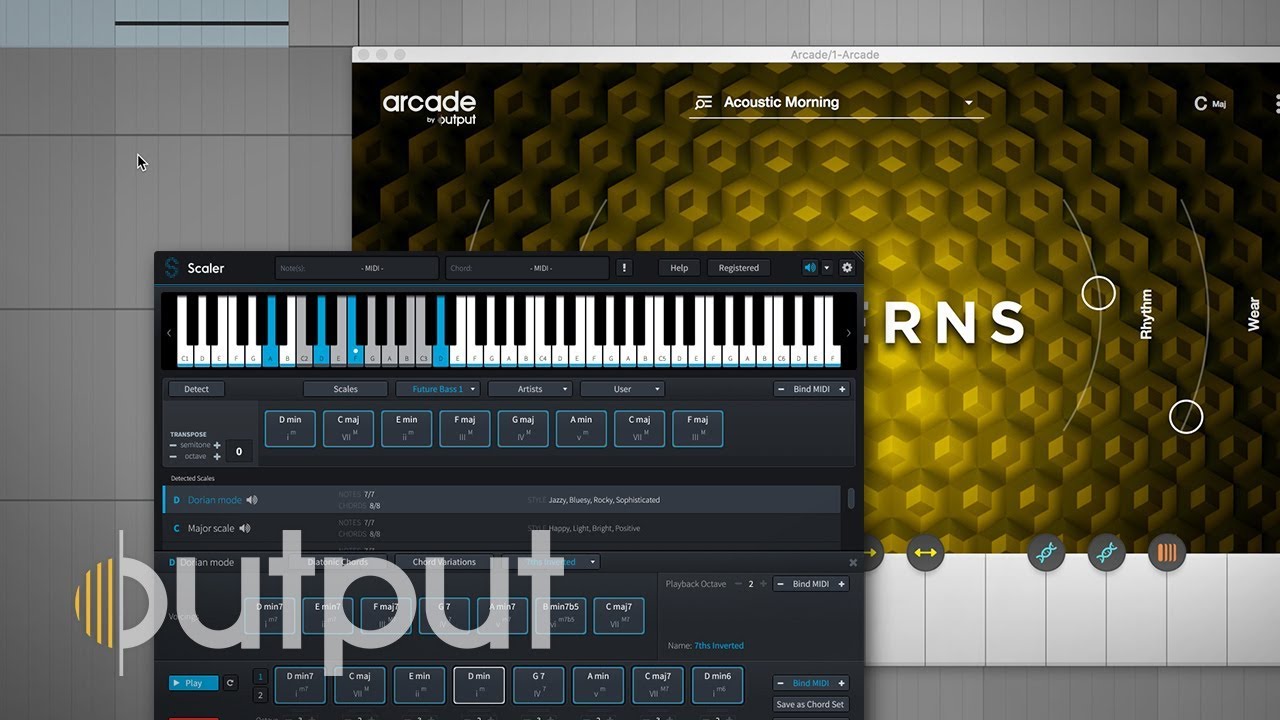Viewport: 1280px width, 720px height.
Task: Preview the Dorian mode scale speaker icon
Action: point(252,500)
